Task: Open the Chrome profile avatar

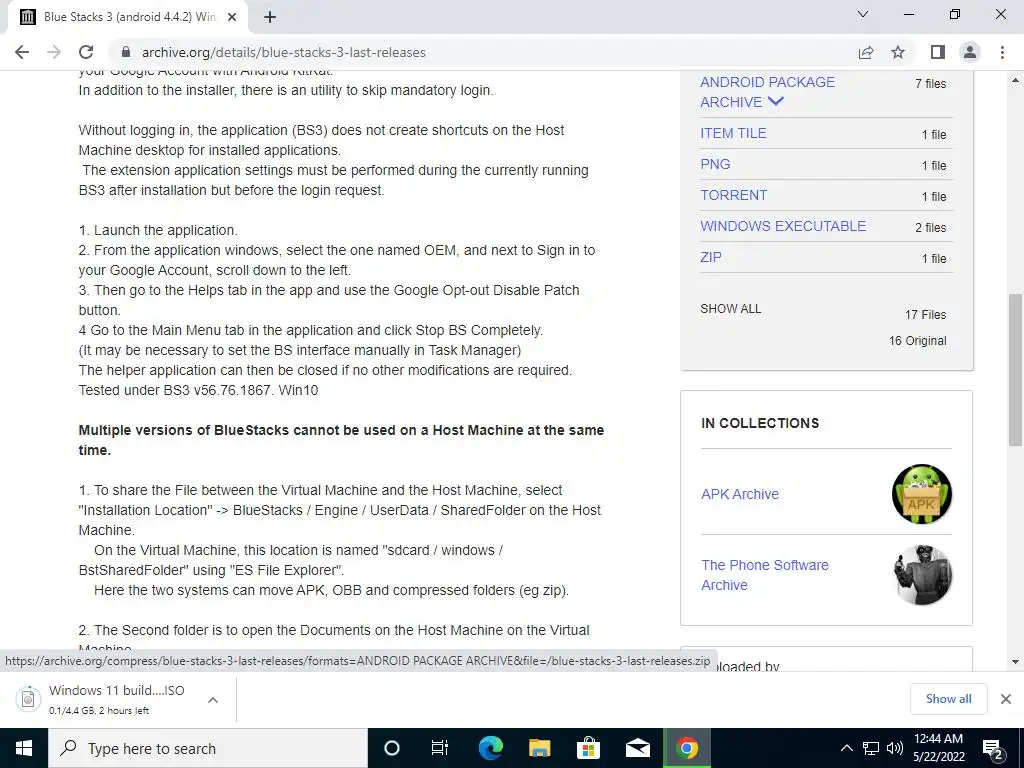Action: click(970, 52)
